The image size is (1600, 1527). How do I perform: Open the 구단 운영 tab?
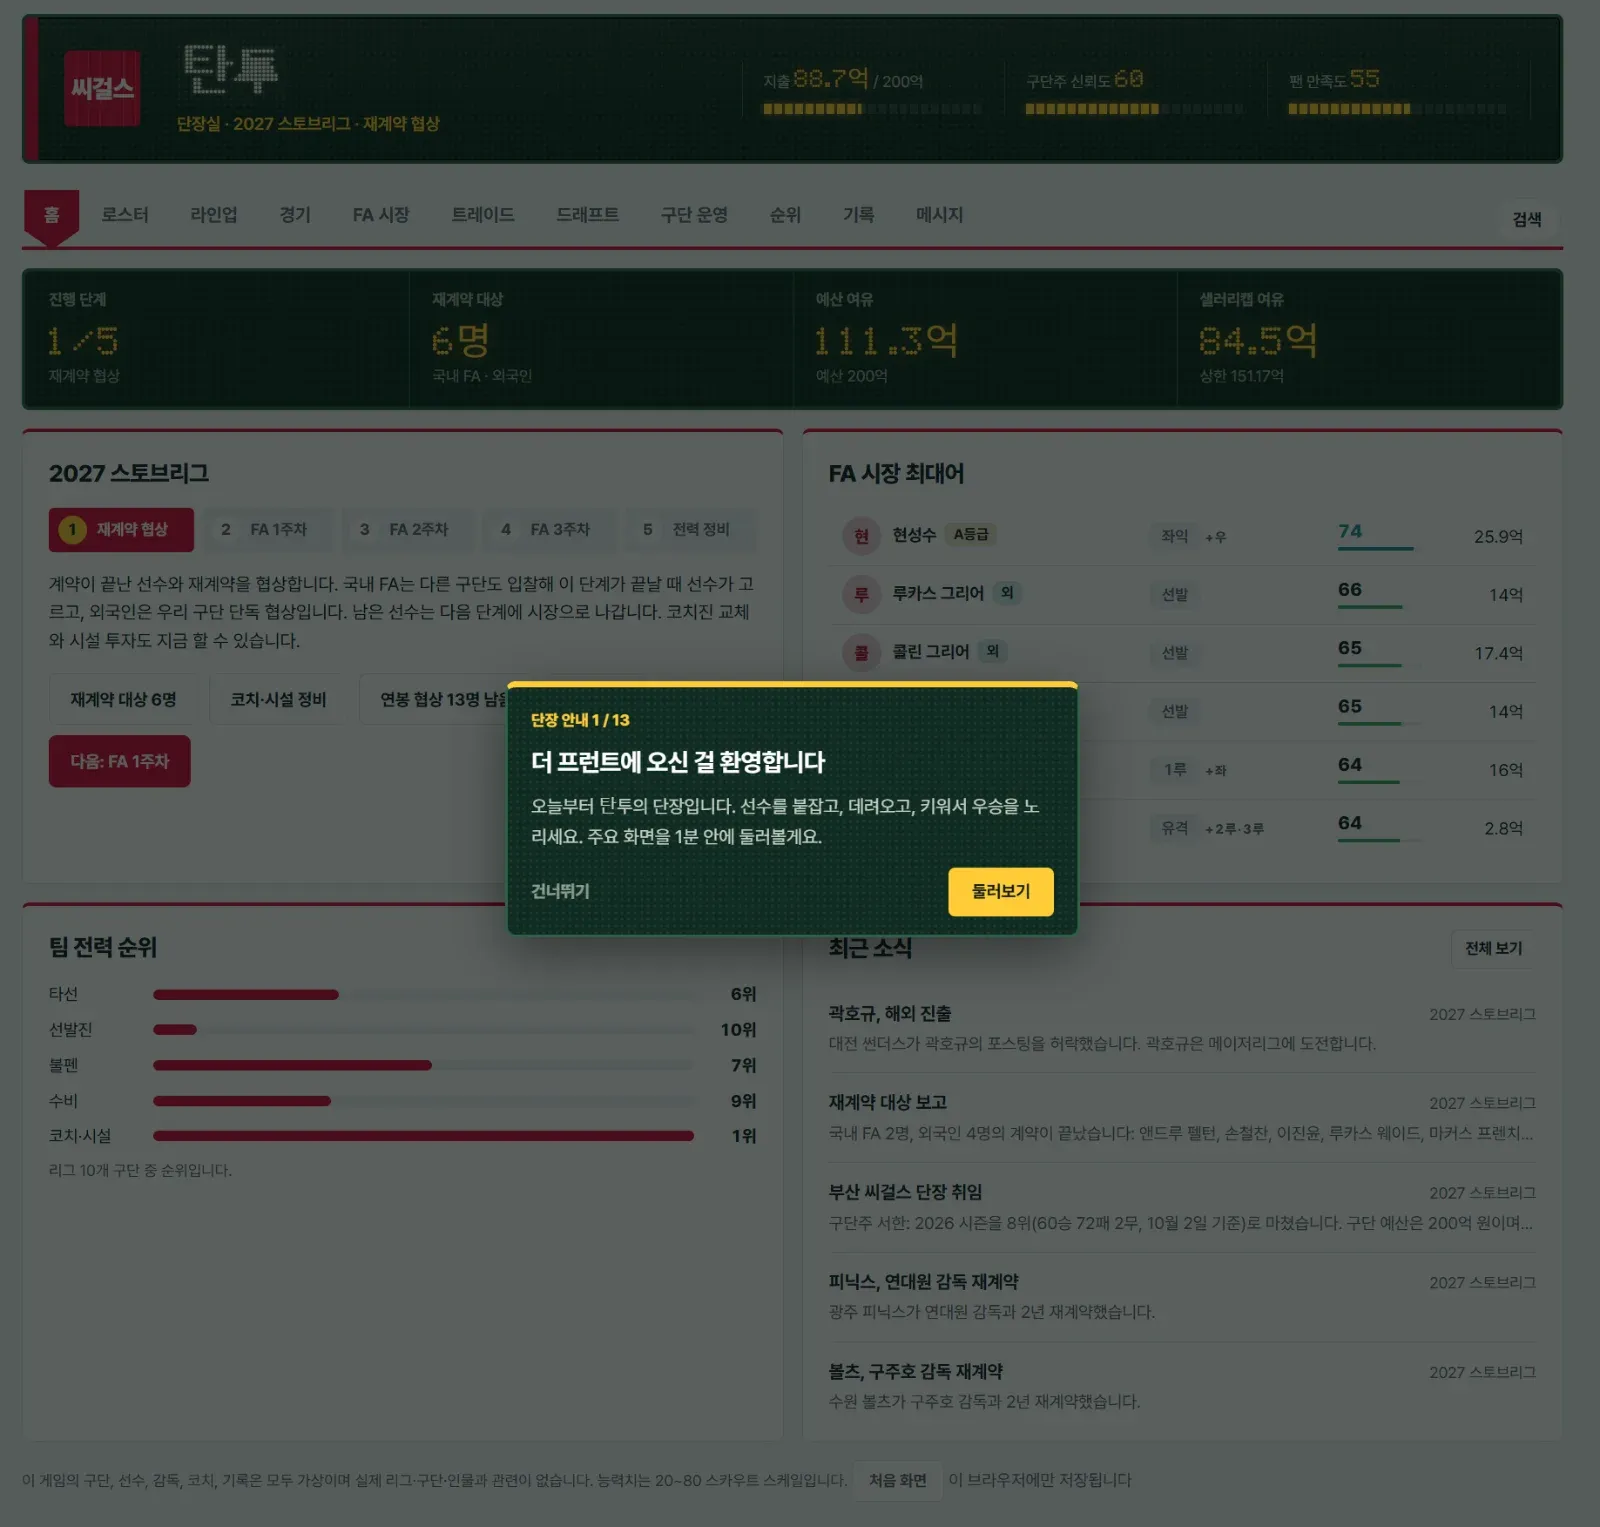[694, 215]
